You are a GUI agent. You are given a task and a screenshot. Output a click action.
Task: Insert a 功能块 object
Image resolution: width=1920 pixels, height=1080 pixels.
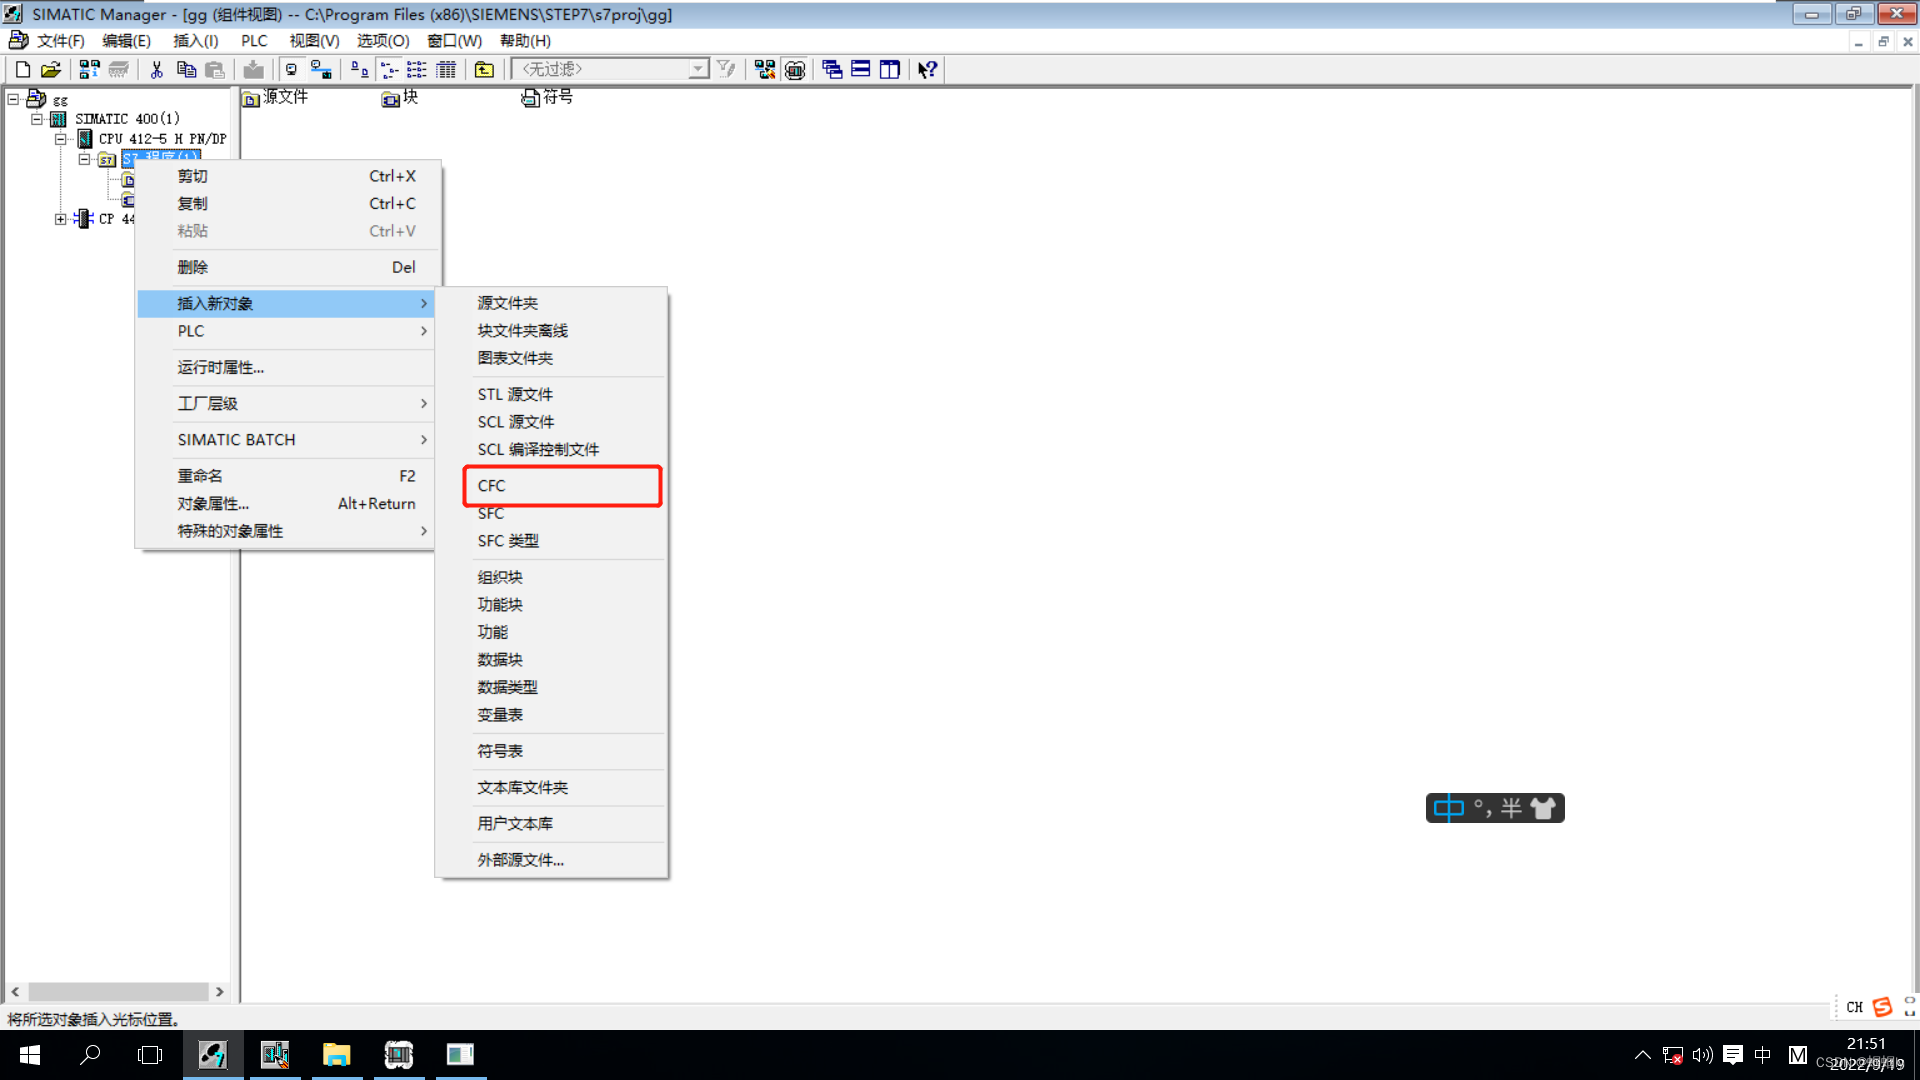[x=552, y=605]
